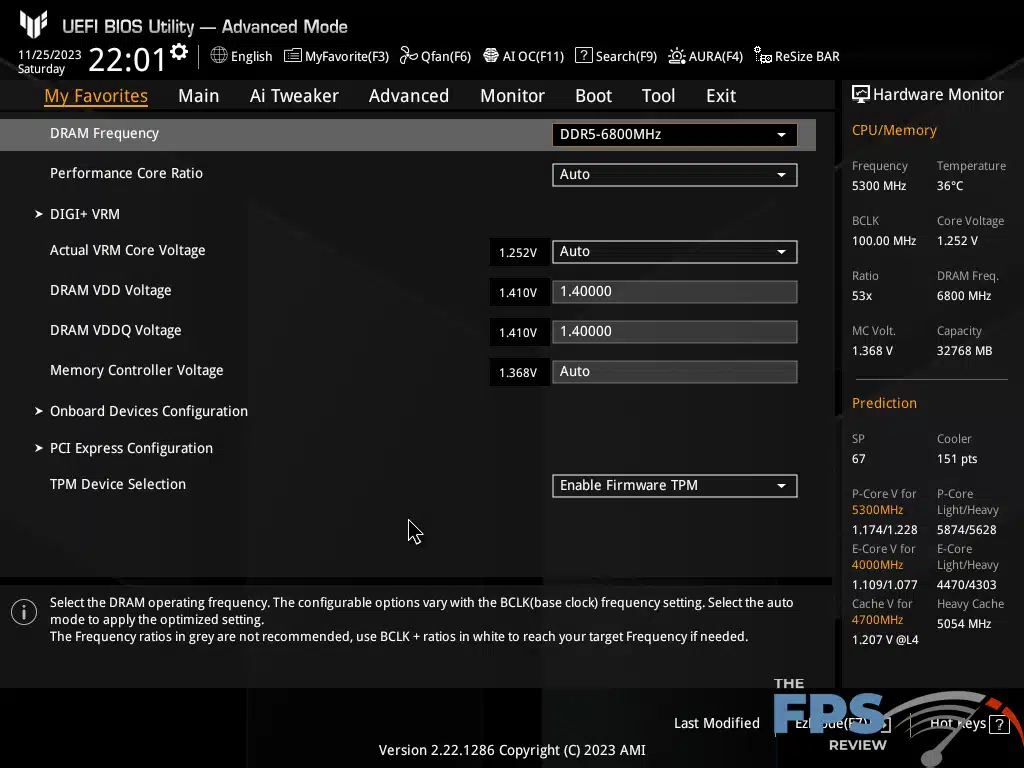1024x768 pixels.
Task: Click the Prediction section heading
Action: coord(884,403)
